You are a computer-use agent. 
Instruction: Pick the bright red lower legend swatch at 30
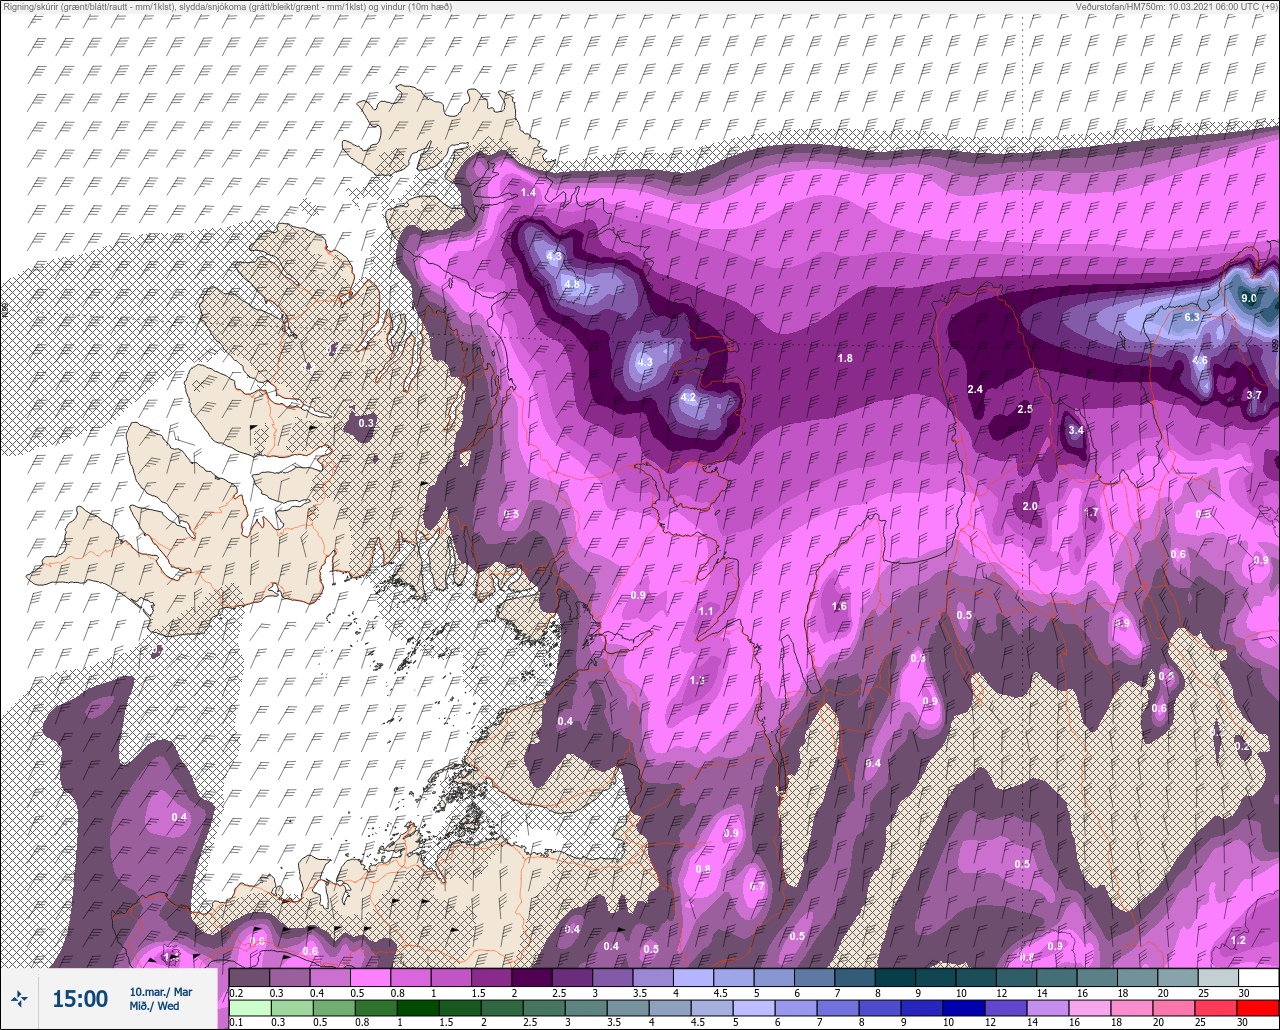click(1258, 1007)
